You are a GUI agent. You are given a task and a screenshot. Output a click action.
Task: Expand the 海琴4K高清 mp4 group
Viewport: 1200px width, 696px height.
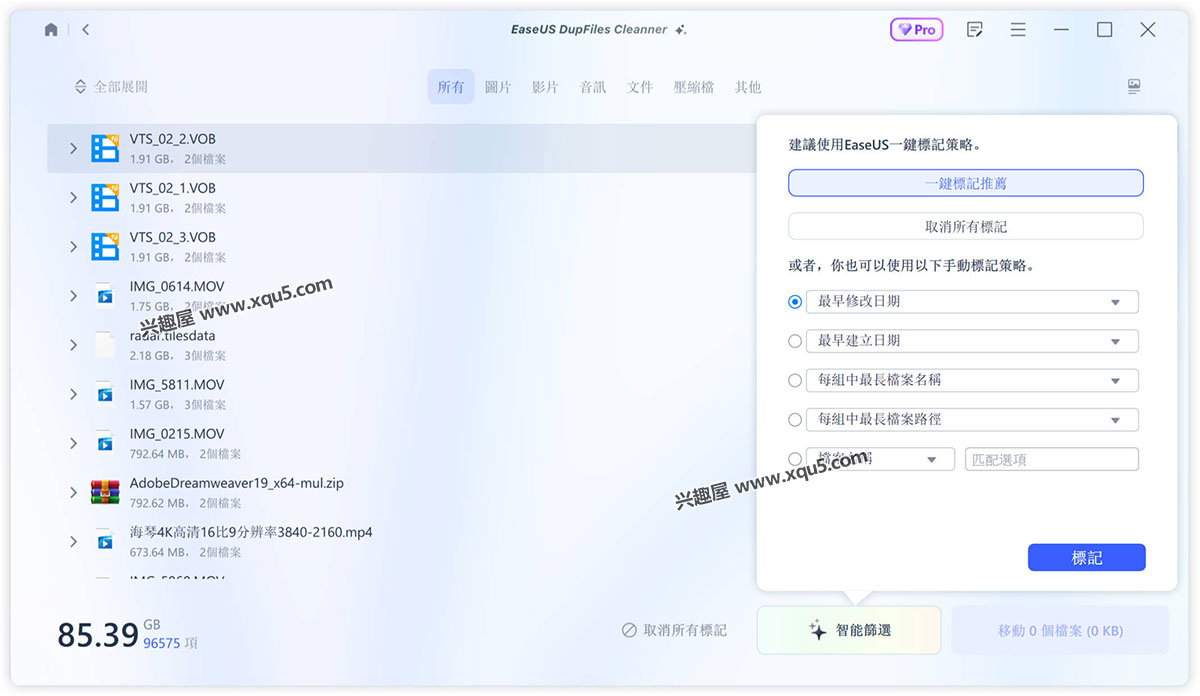pyautogui.click(x=73, y=541)
